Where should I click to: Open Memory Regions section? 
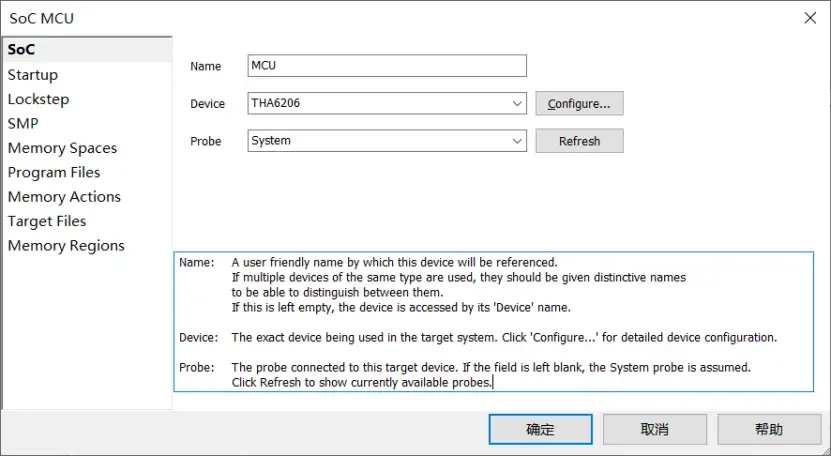click(66, 245)
